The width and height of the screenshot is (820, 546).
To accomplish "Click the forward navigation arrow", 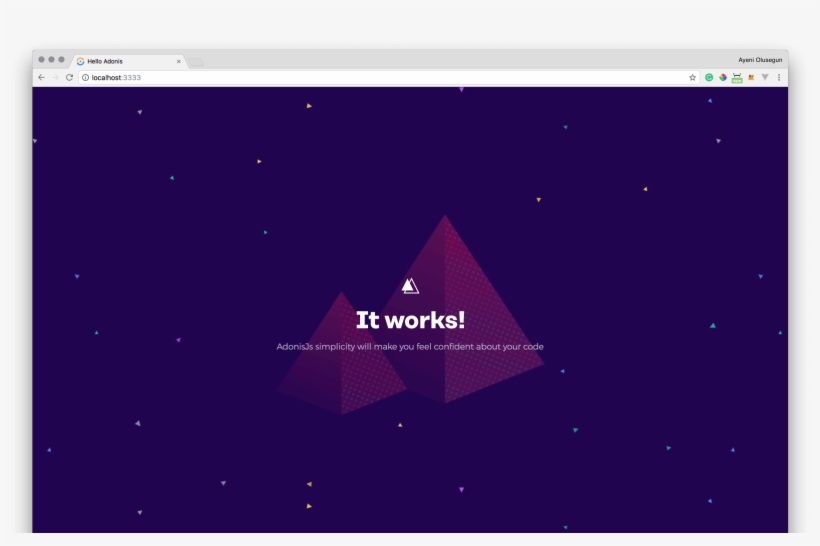I will click(55, 77).
